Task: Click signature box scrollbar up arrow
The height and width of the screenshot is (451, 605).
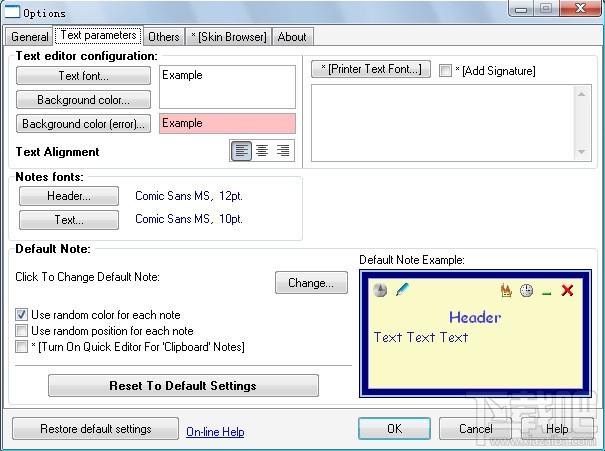Action: (x=581, y=94)
